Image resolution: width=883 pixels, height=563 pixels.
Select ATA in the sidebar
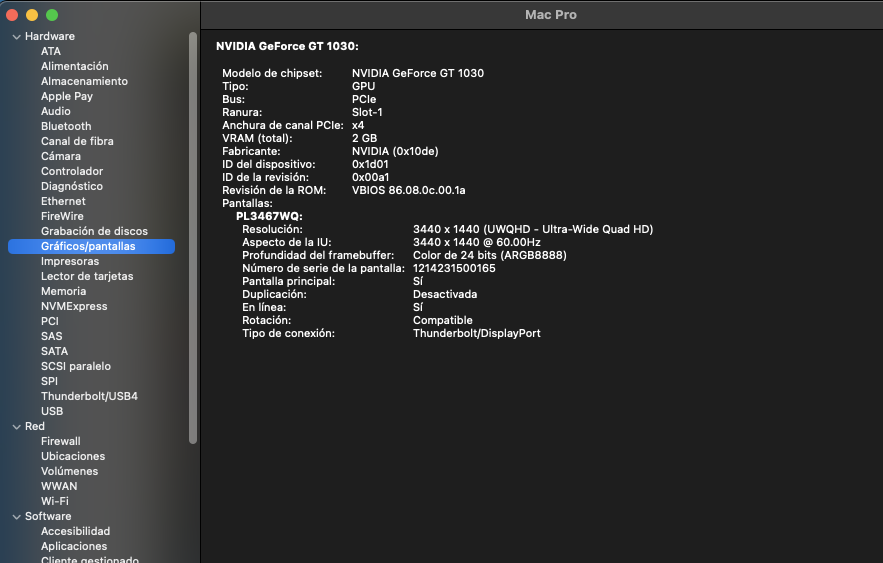(51, 51)
